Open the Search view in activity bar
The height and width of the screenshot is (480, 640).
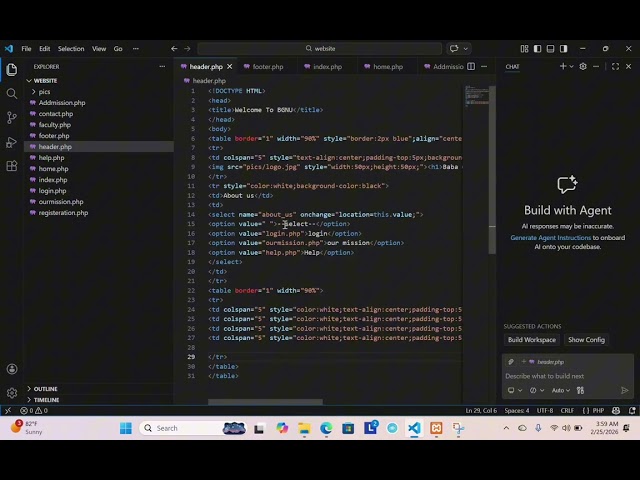coord(12,94)
